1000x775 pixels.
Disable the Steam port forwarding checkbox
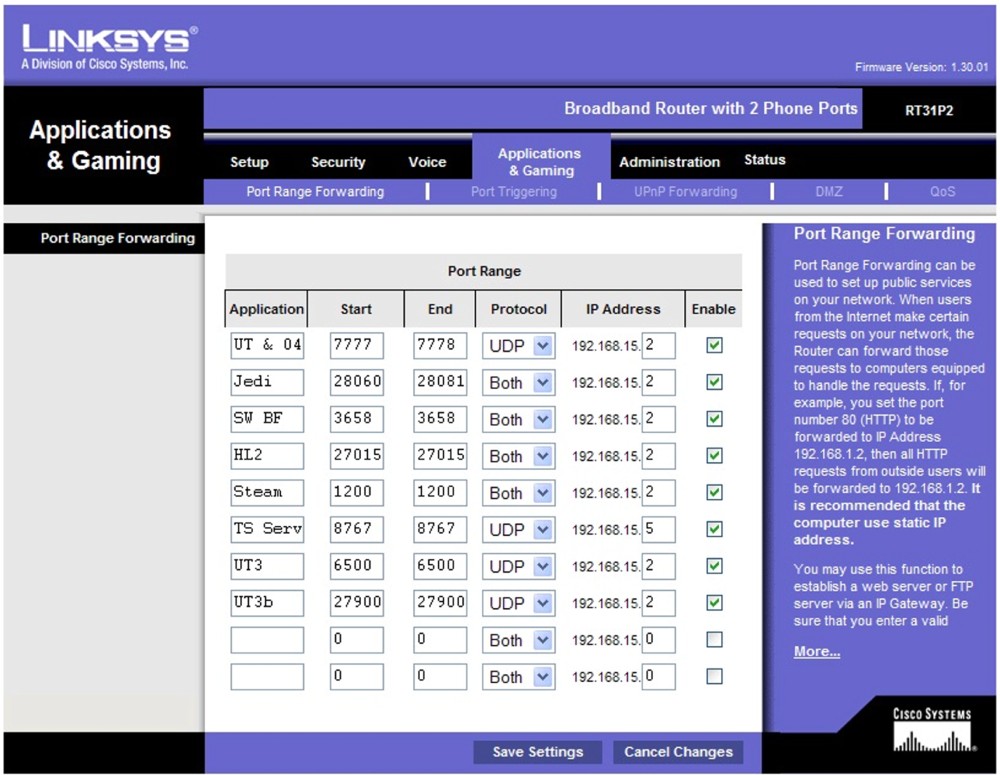tap(714, 493)
